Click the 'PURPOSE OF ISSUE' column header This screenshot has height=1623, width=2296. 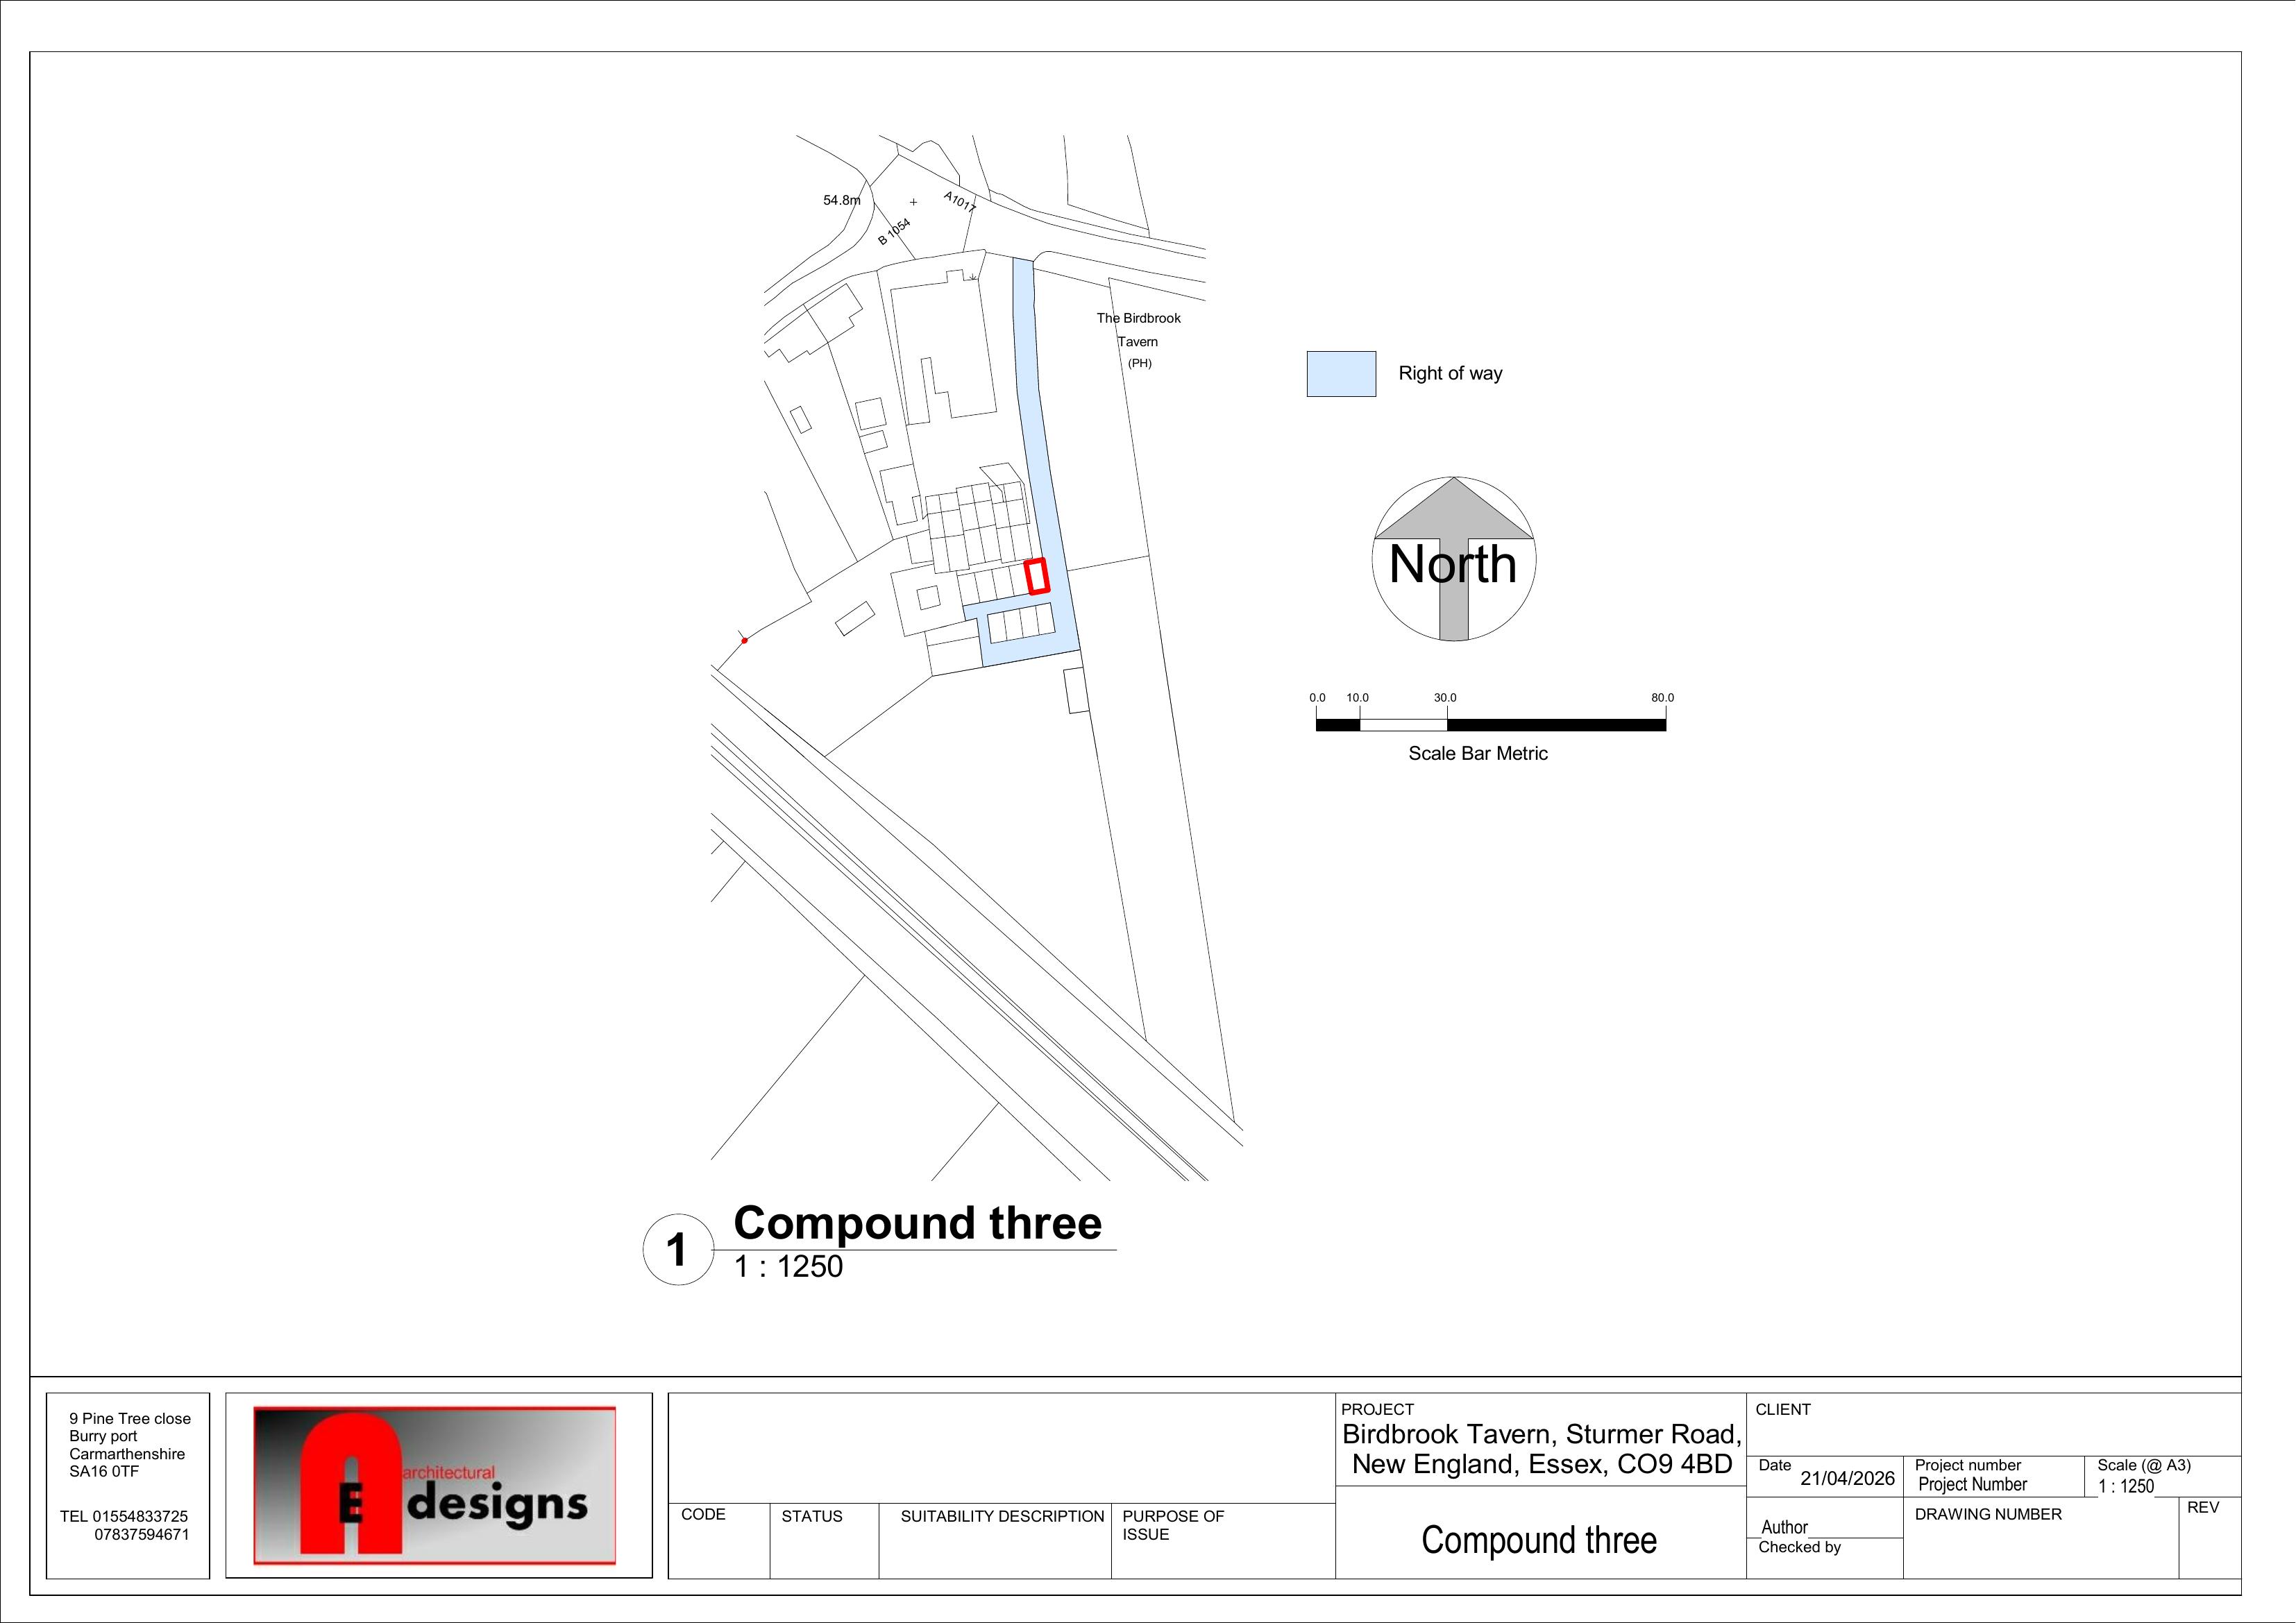point(1173,1526)
